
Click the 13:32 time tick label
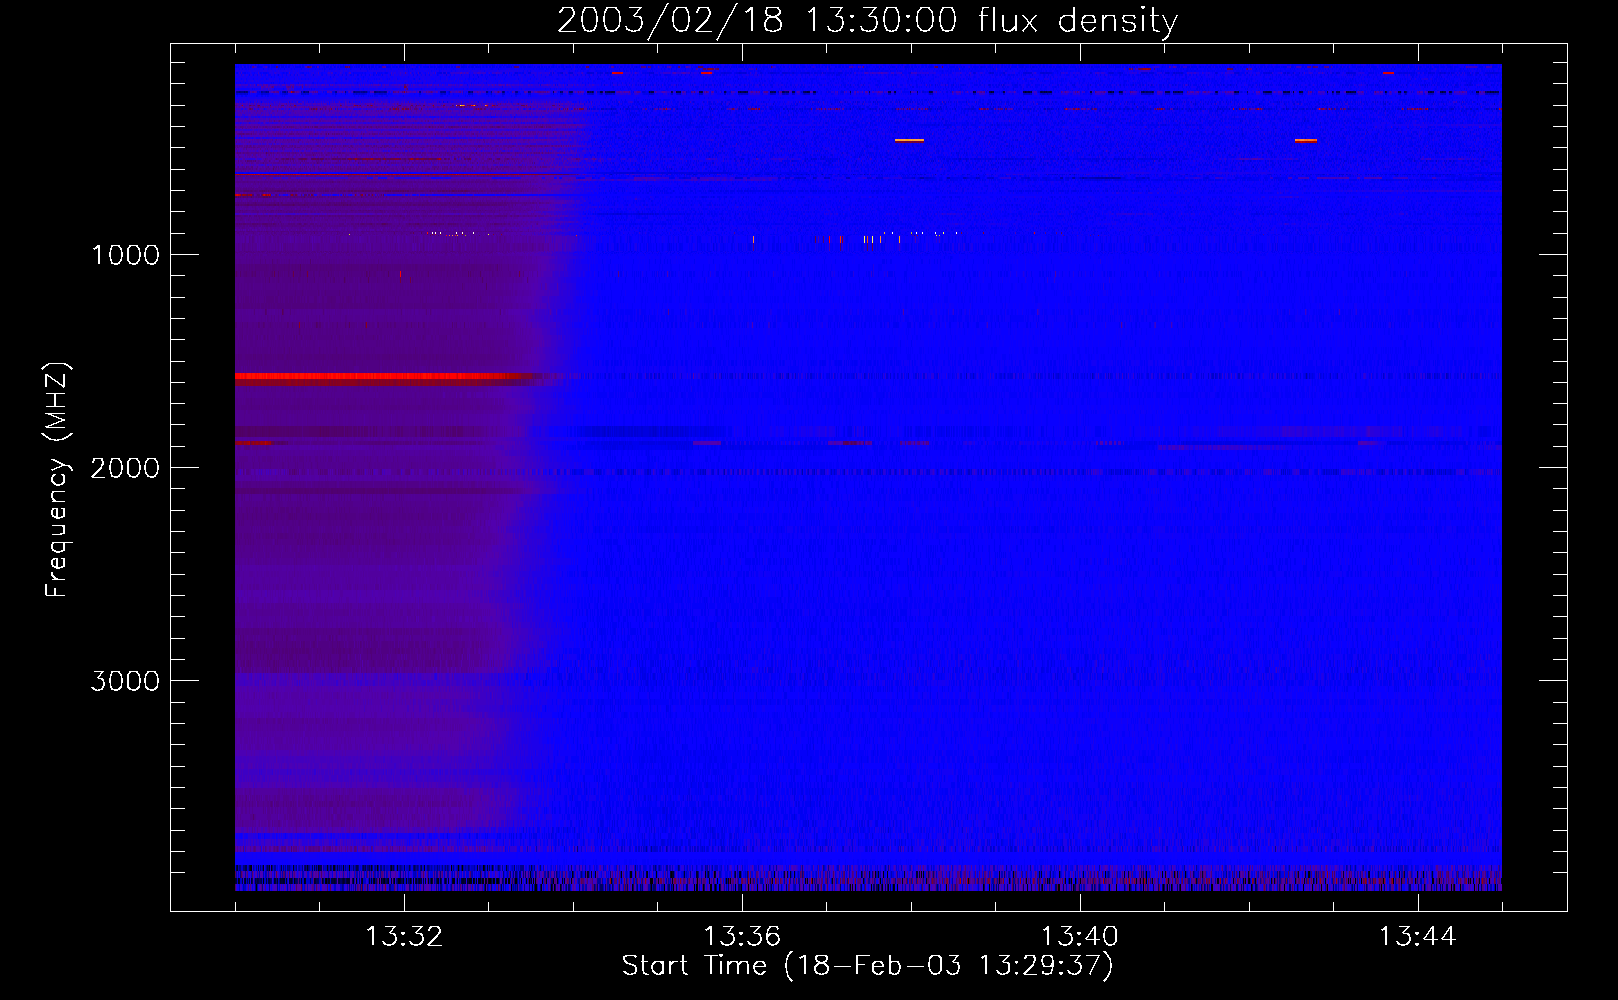[x=404, y=937]
